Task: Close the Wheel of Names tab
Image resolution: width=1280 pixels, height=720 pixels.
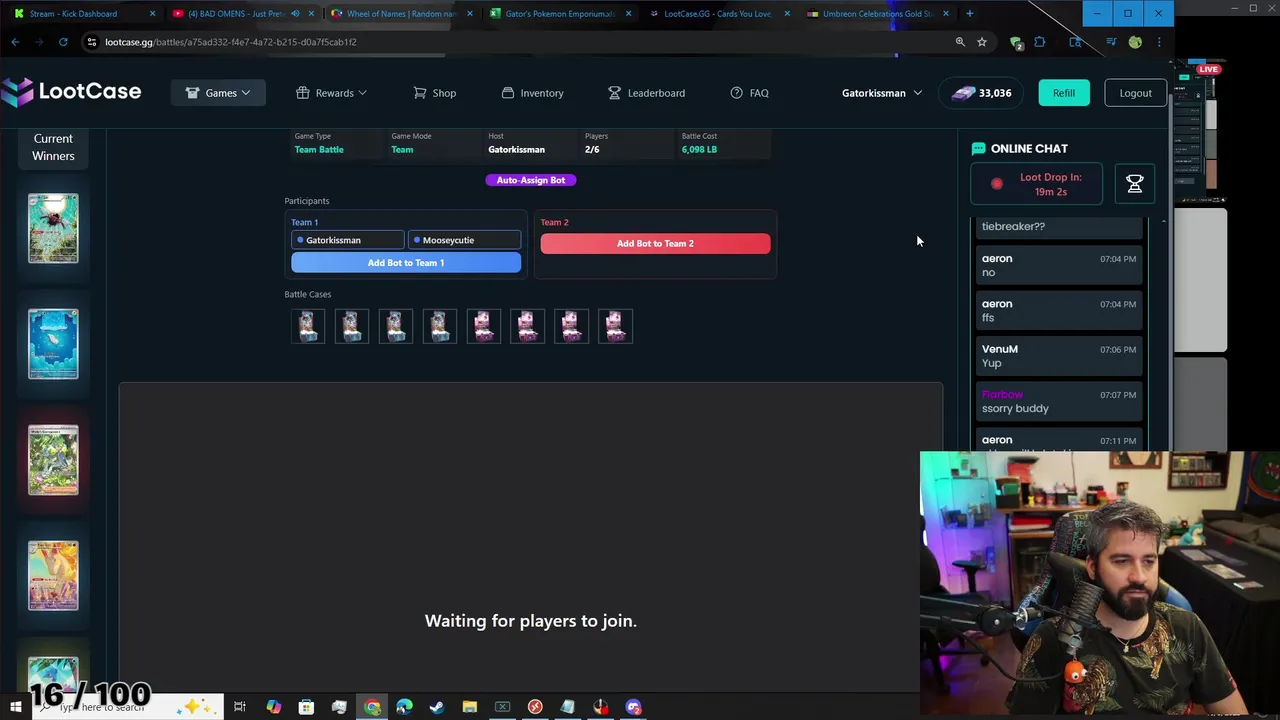Action: coord(469,14)
